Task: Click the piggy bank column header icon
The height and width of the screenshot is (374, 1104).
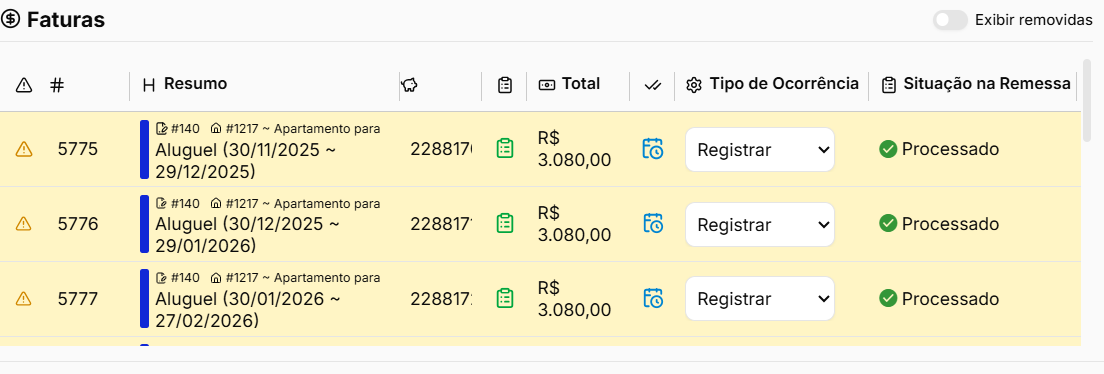Action: tap(409, 85)
